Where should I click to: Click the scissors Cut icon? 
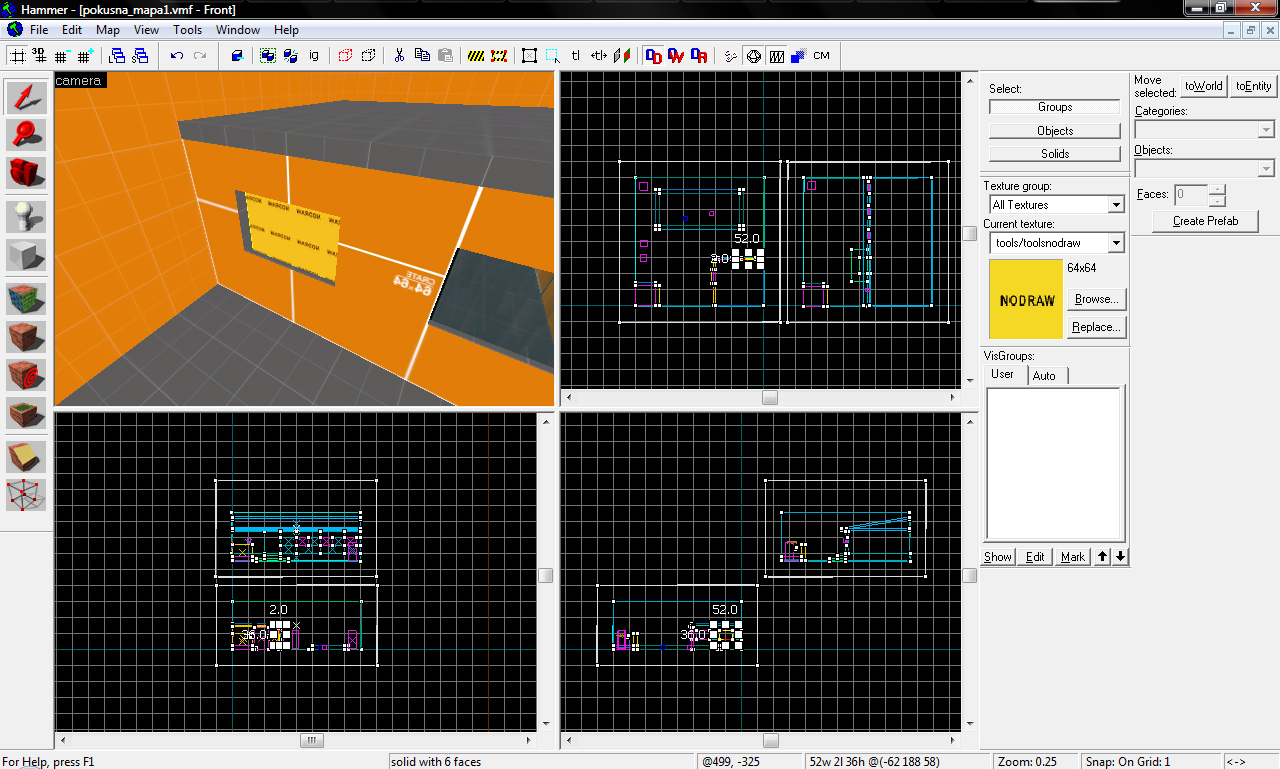[x=398, y=56]
